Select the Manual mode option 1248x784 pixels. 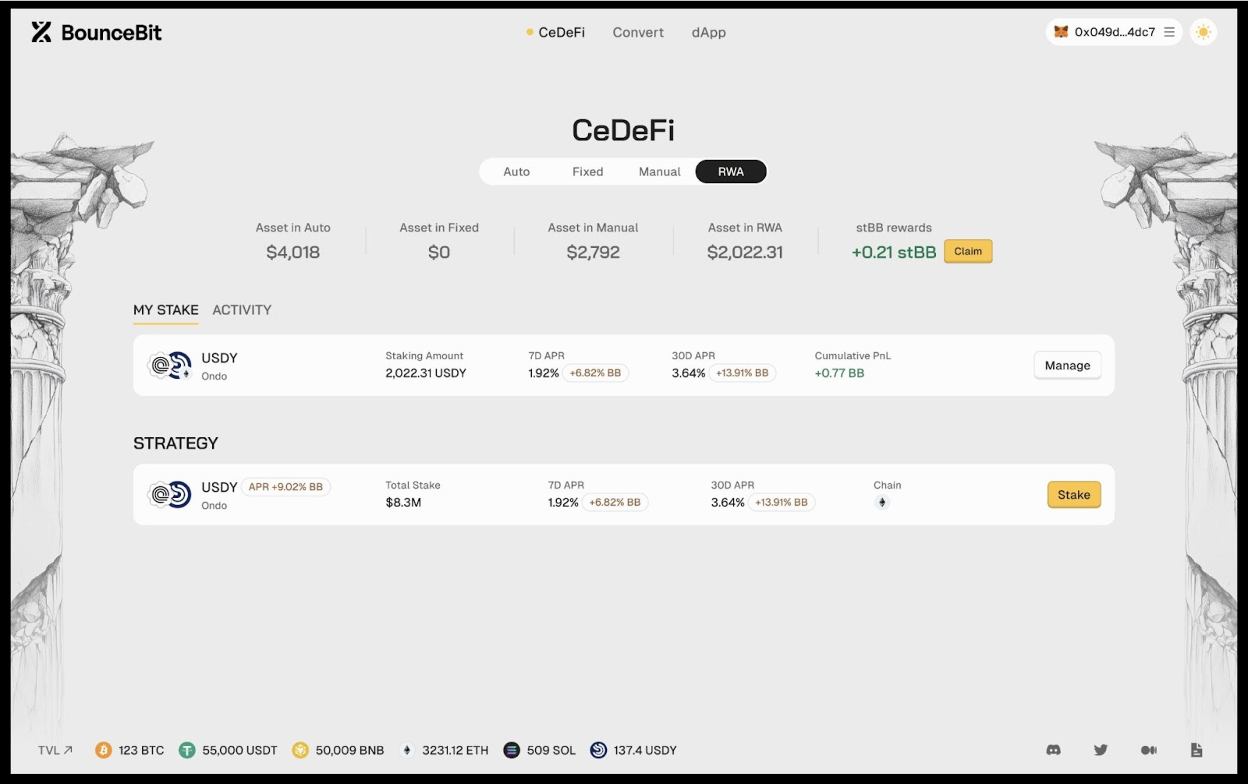659,172
